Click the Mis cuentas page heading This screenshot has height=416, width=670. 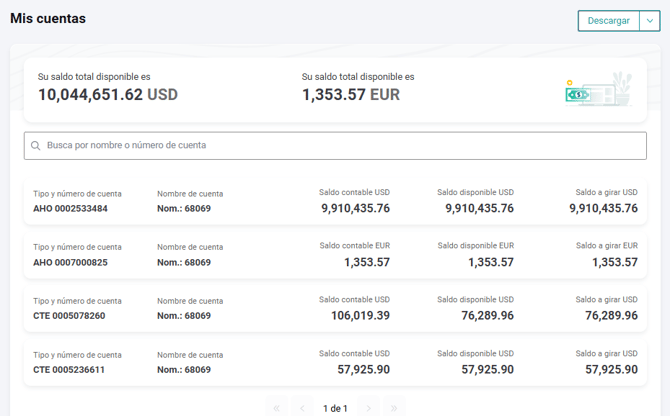click(x=48, y=19)
